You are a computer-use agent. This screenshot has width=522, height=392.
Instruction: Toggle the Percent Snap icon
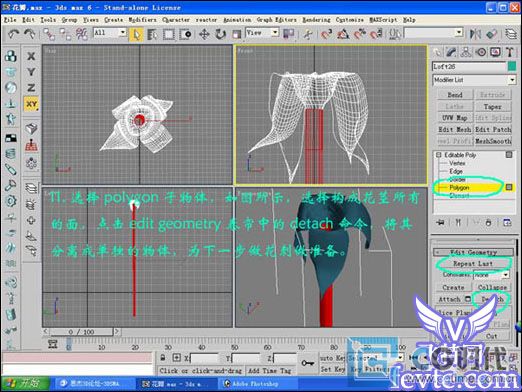(x=359, y=34)
